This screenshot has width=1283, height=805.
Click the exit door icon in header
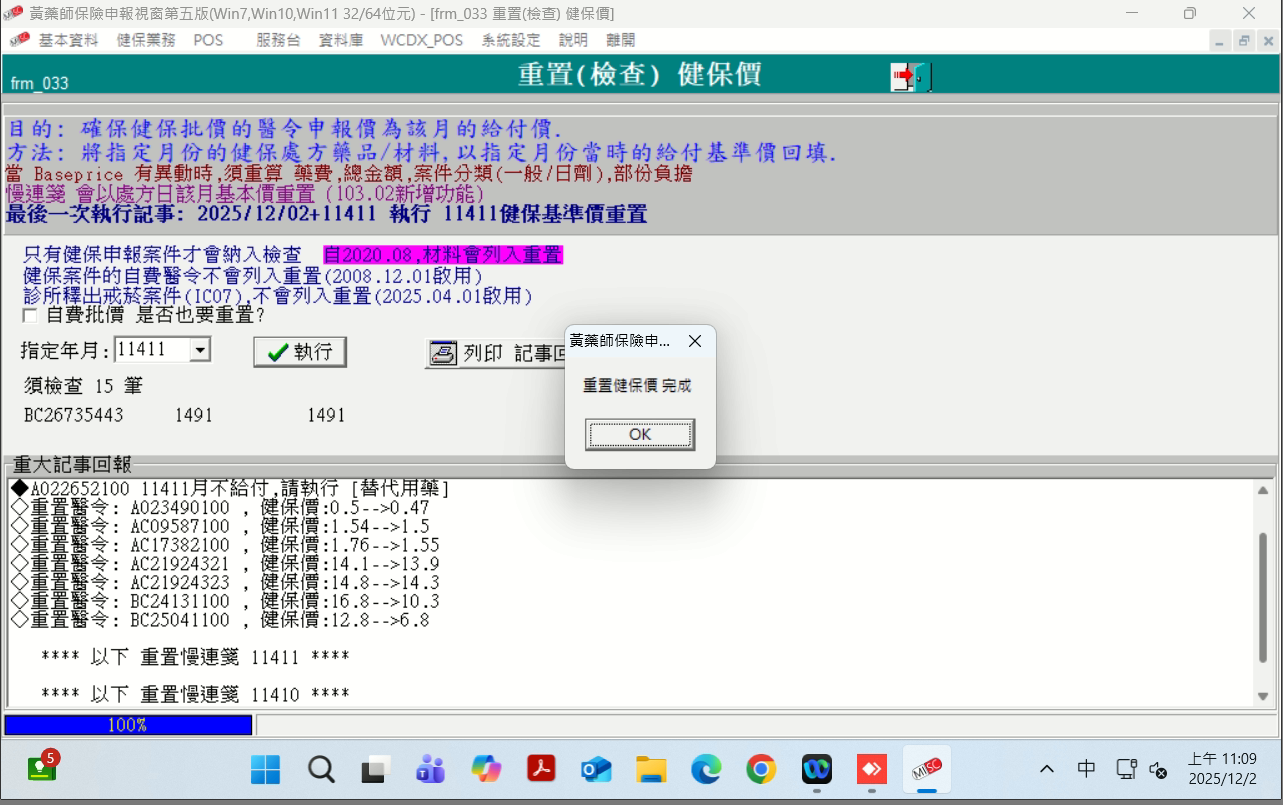[910, 77]
